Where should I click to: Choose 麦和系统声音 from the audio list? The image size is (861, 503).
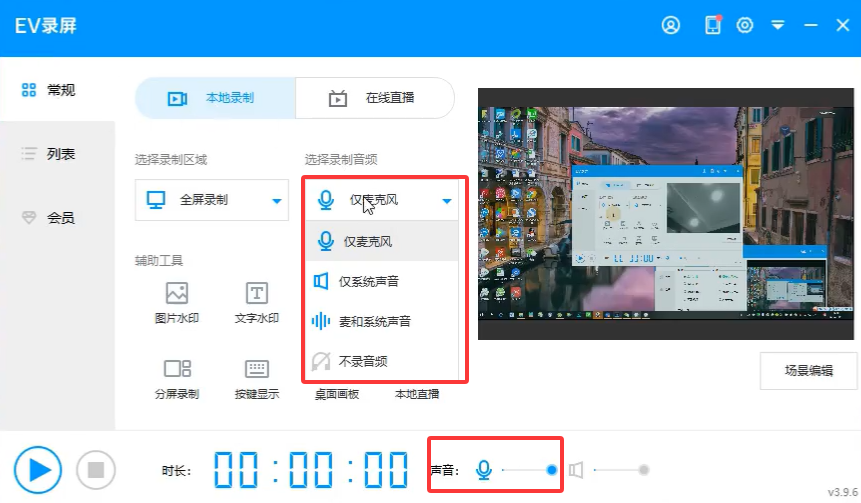(382, 321)
